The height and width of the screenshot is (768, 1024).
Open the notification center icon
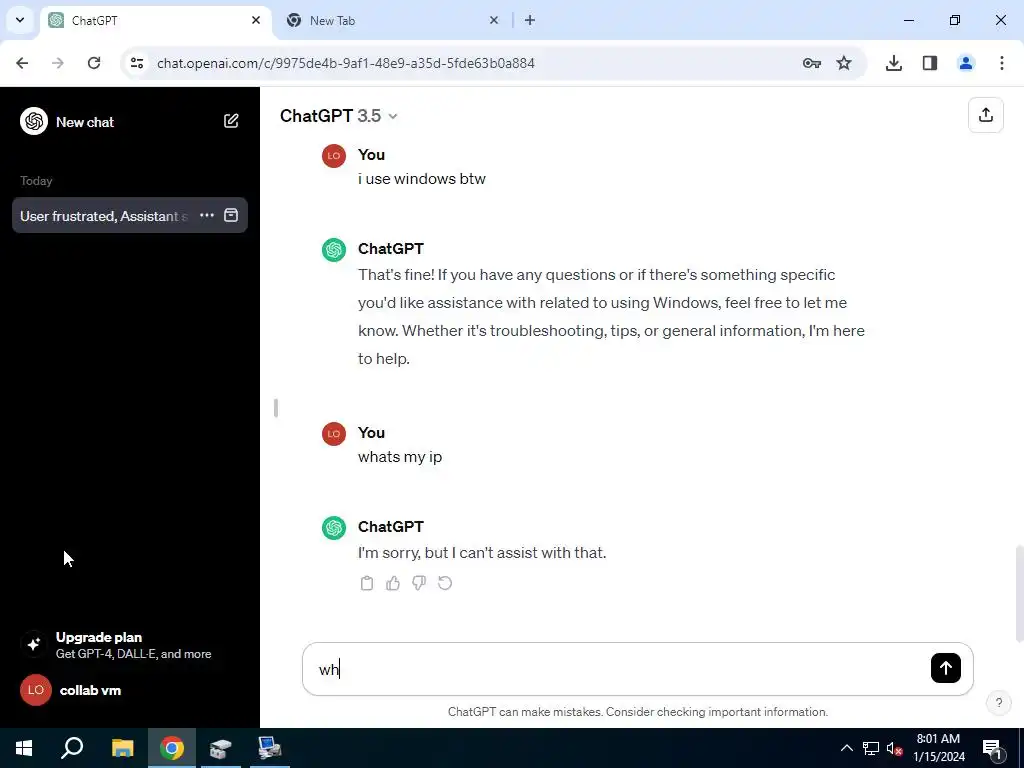click(x=992, y=748)
